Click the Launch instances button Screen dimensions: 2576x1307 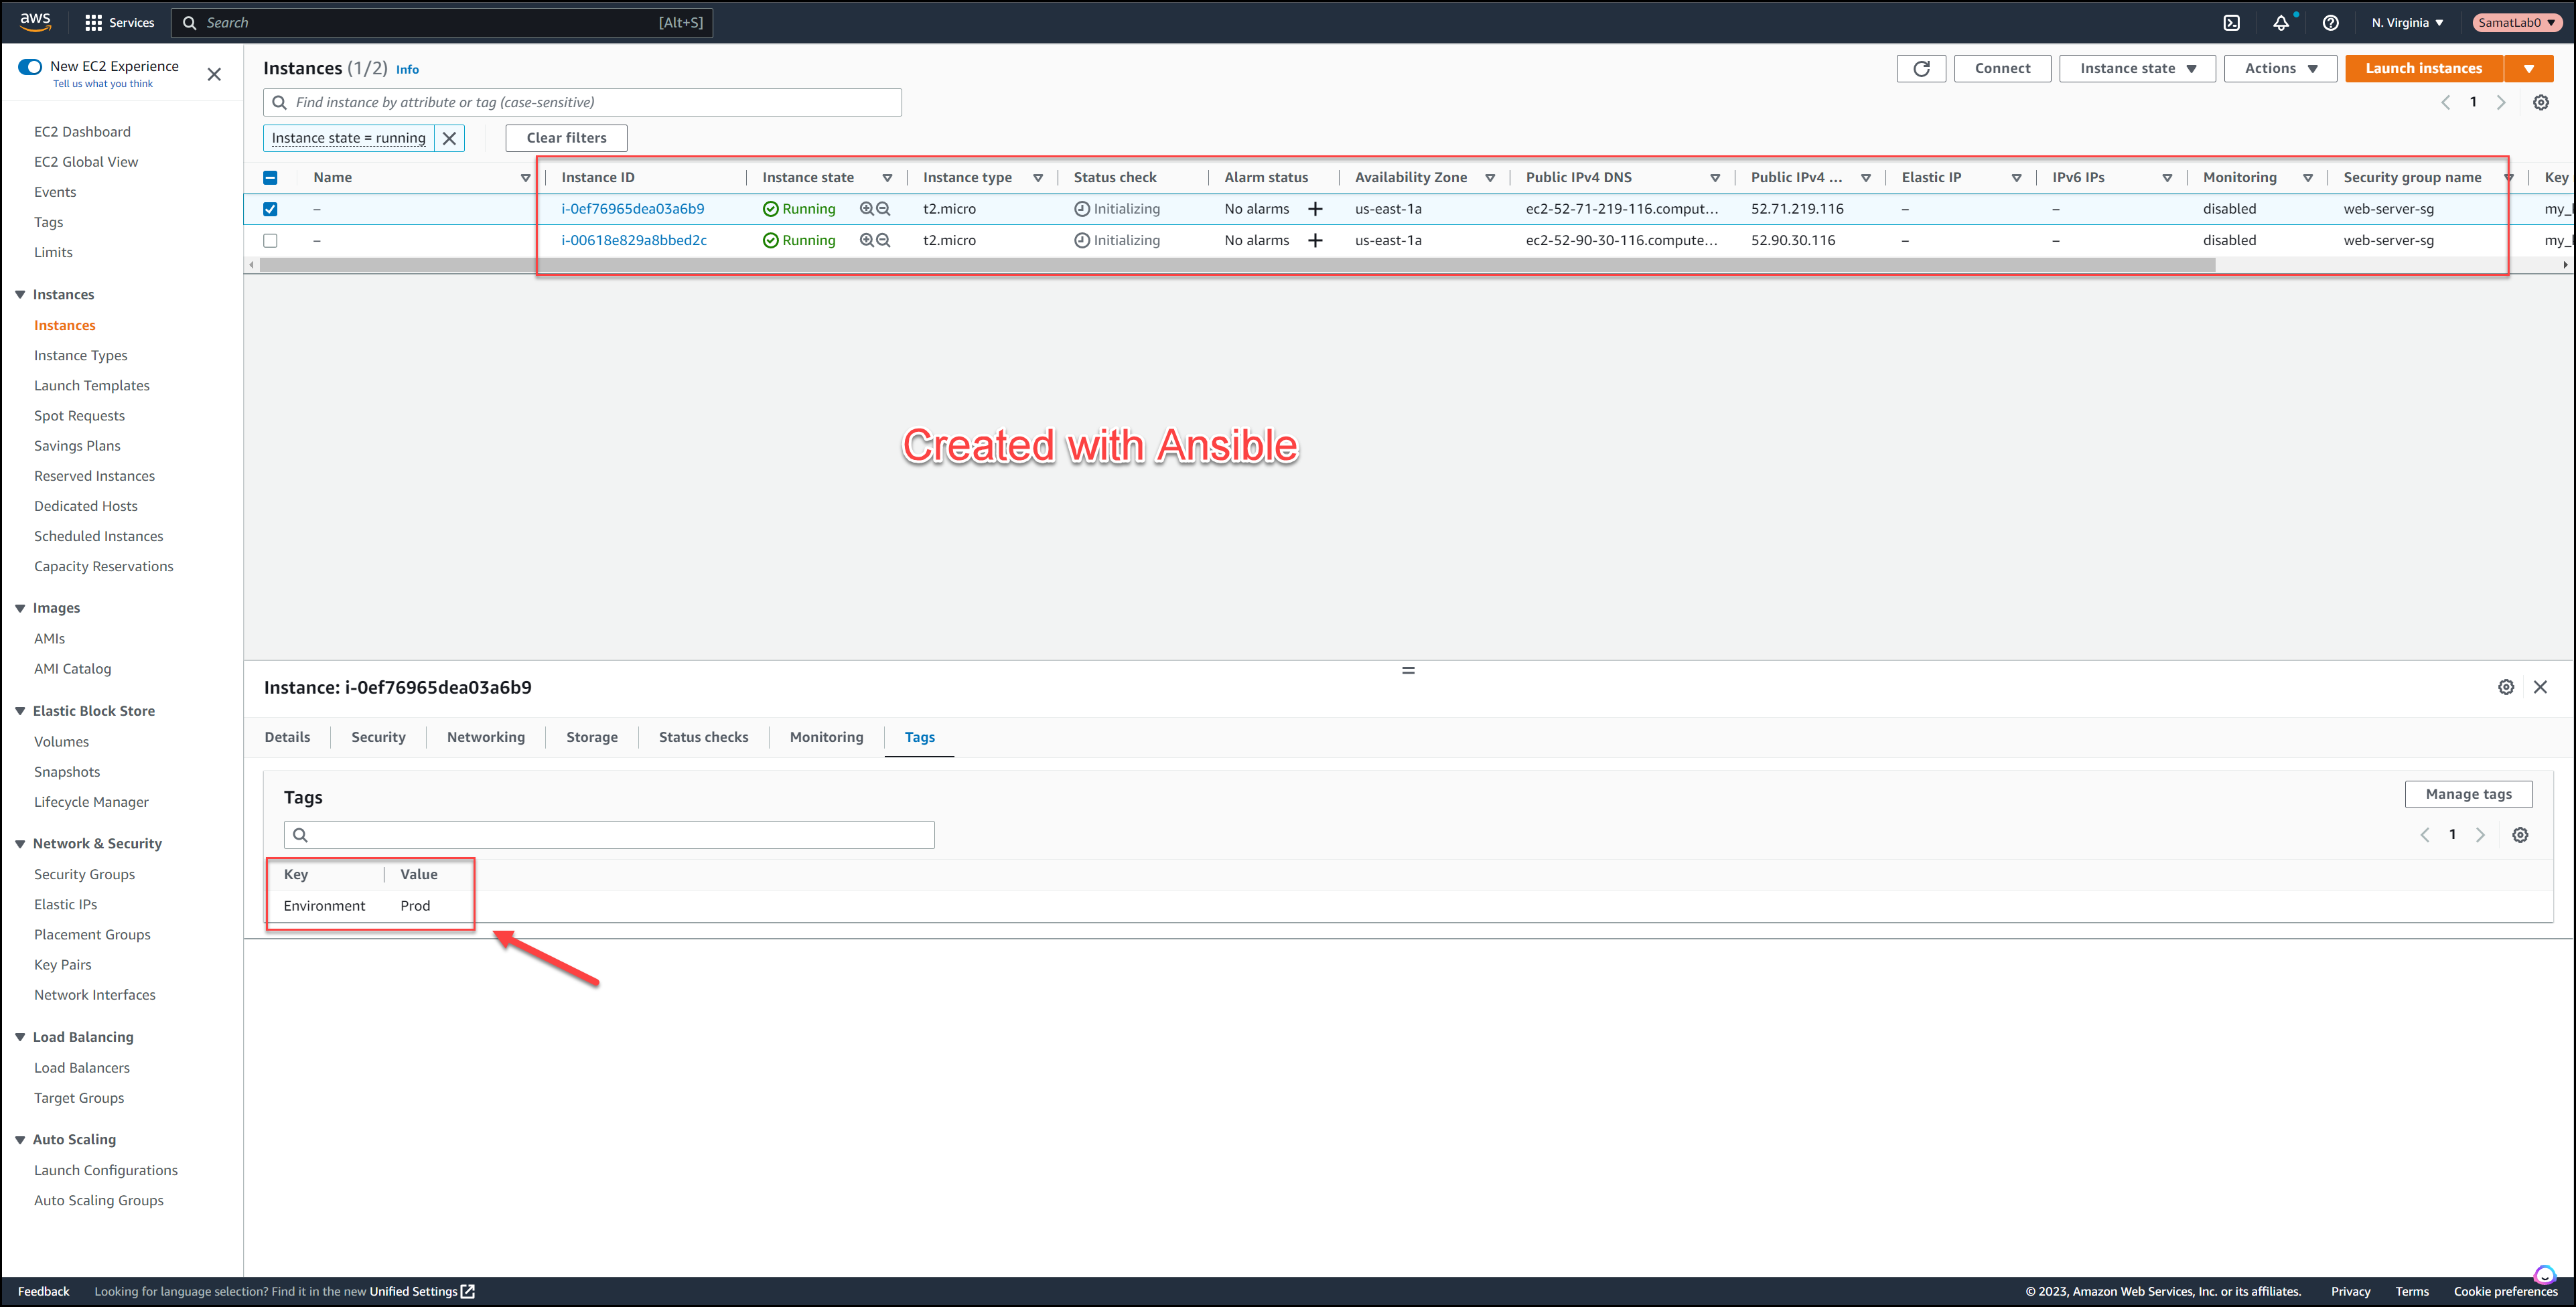2422,68
